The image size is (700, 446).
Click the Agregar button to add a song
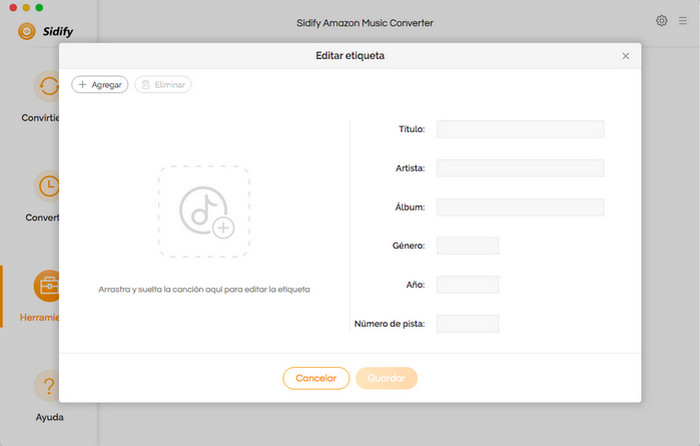click(x=100, y=84)
